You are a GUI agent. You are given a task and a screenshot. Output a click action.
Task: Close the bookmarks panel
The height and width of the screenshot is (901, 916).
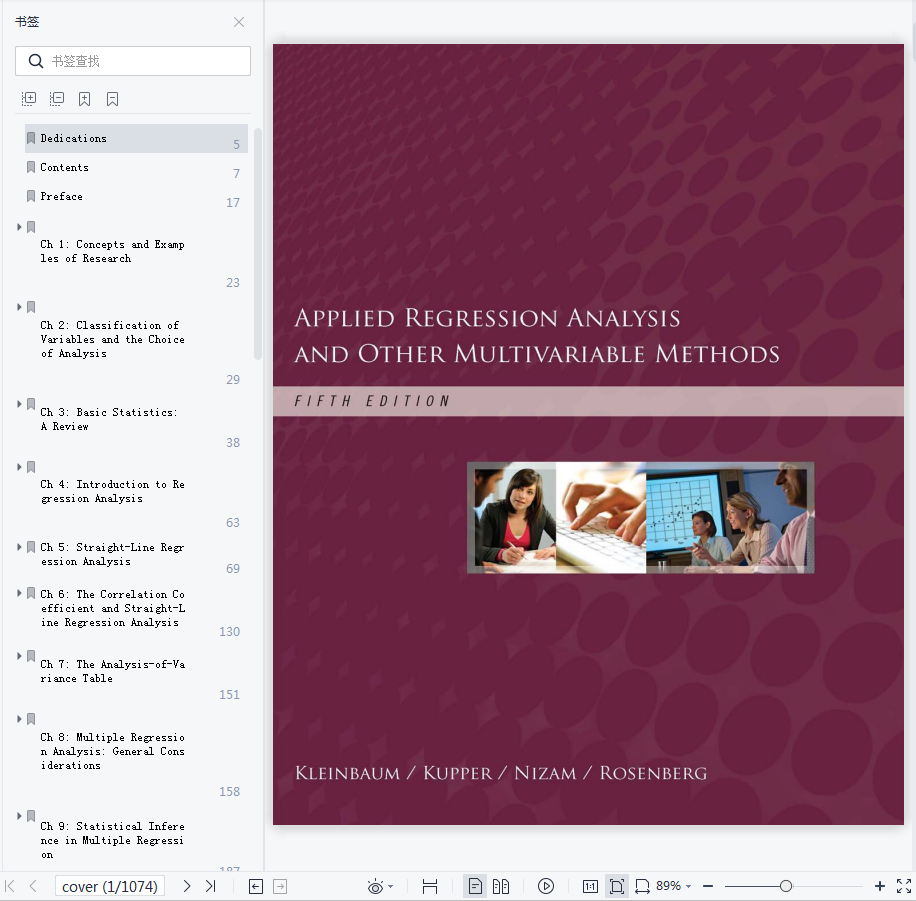click(238, 22)
